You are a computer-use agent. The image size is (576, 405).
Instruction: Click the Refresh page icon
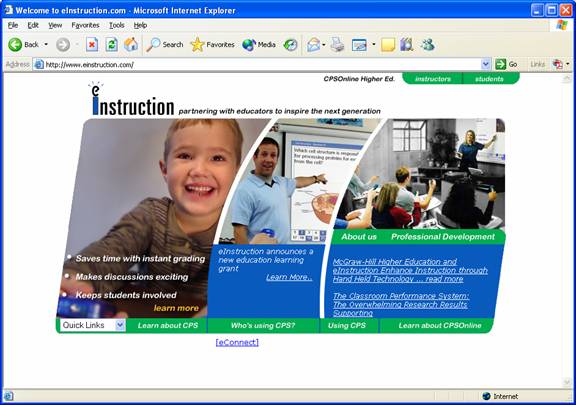111,45
